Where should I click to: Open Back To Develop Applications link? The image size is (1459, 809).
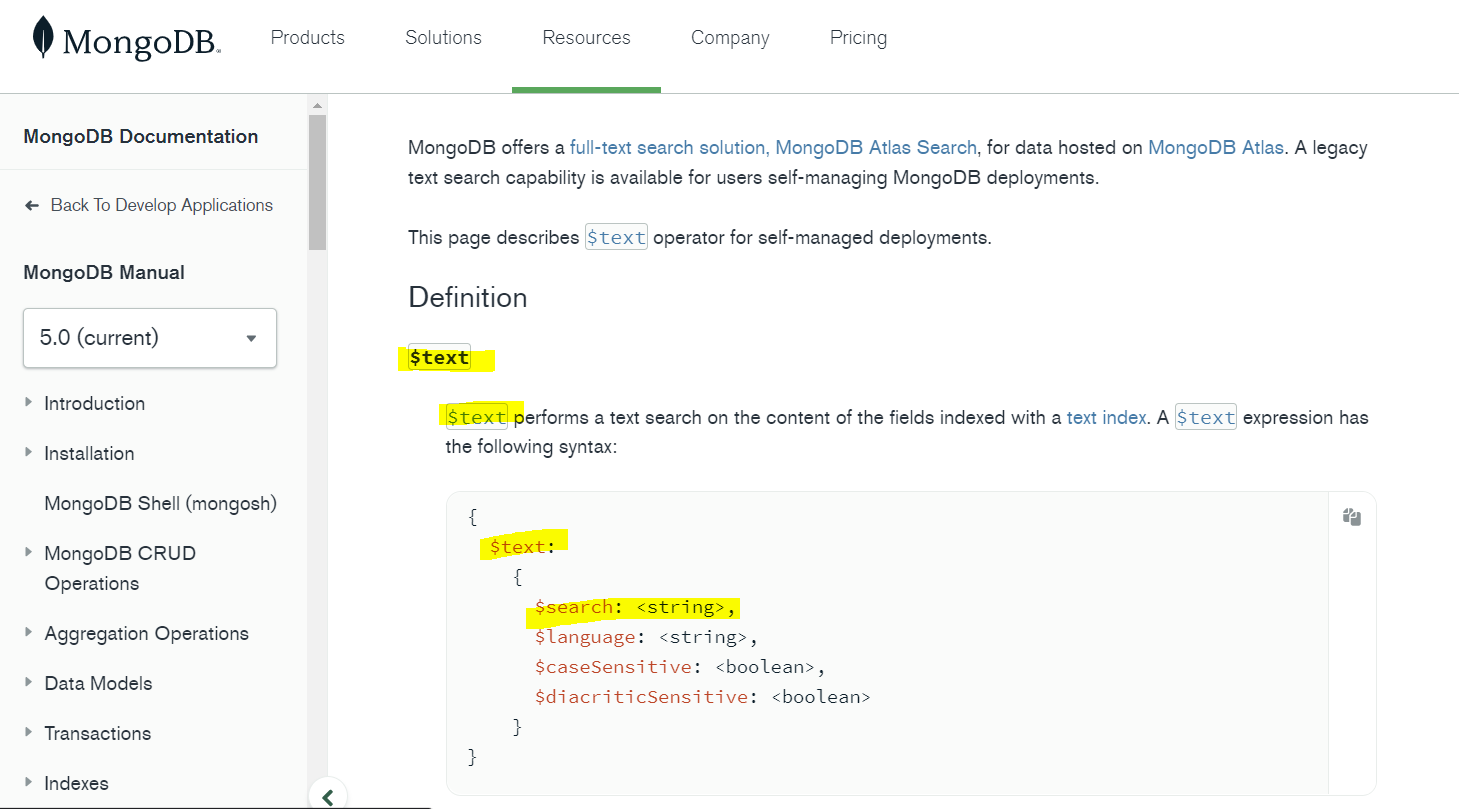pos(161,205)
